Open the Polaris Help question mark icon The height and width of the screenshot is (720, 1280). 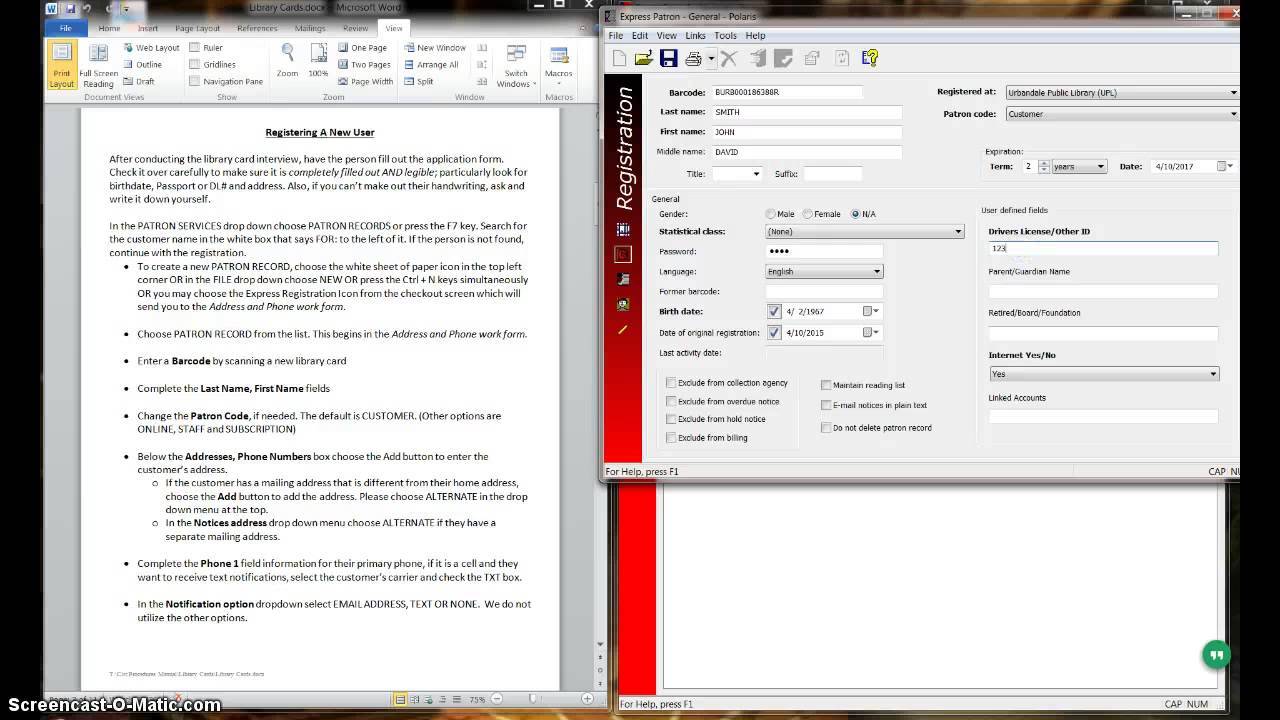[870, 58]
